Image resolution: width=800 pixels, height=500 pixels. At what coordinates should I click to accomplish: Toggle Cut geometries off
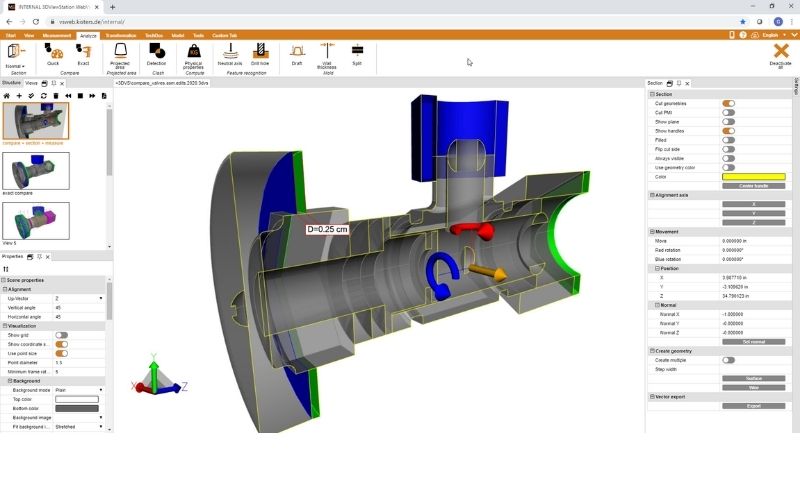(729, 104)
